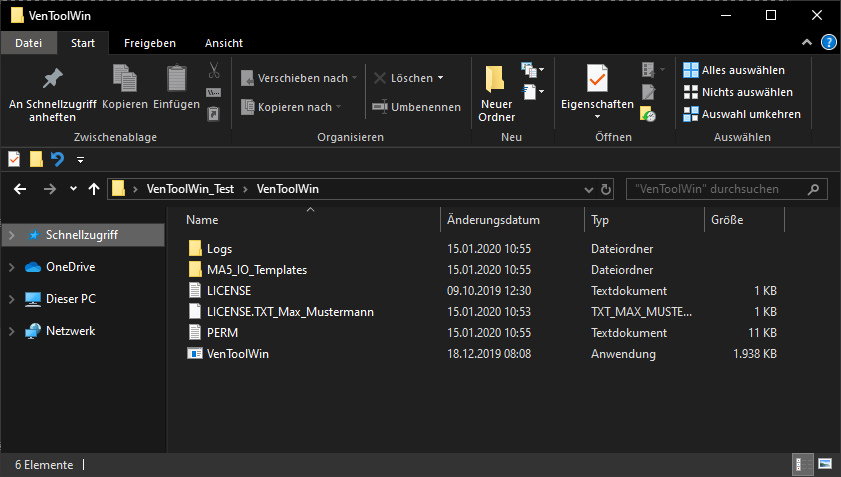Expand the Dieser PC tree node
This screenshot has width=841, height=477.
click(x=11, y=299)
